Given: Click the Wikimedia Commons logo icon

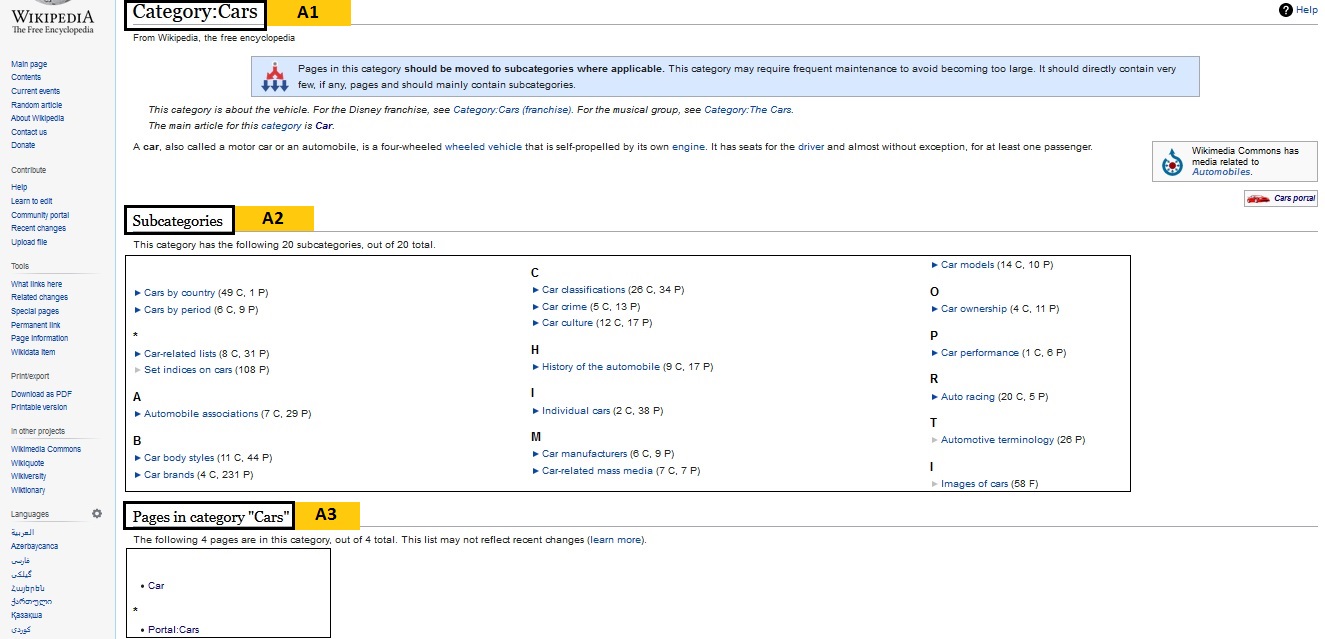Looking at the screenshot, I should tap(1172, 161).
